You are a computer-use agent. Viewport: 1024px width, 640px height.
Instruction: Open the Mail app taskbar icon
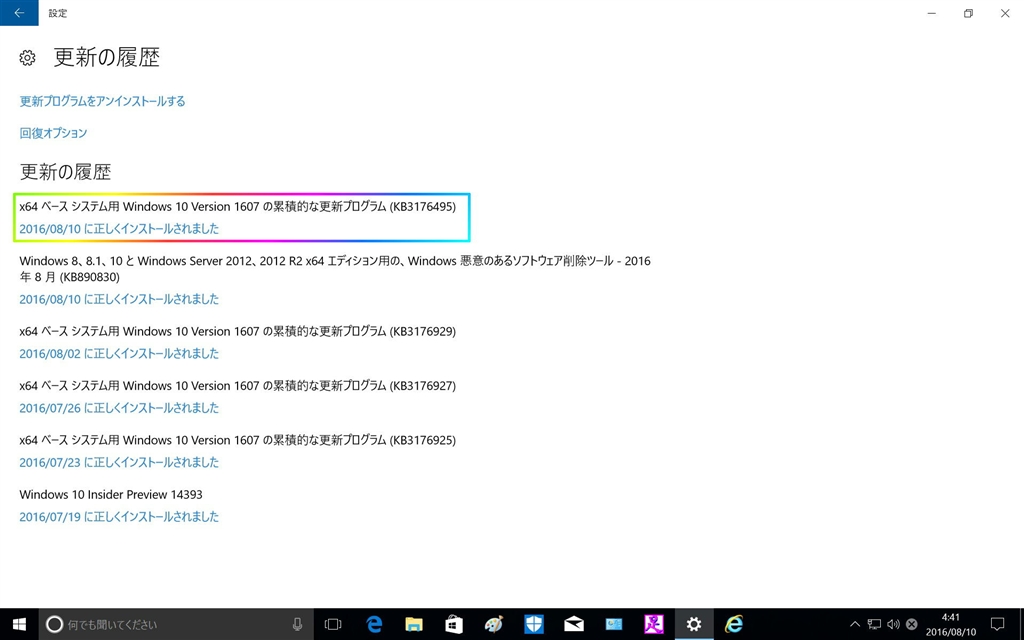(x=574, y=624)
